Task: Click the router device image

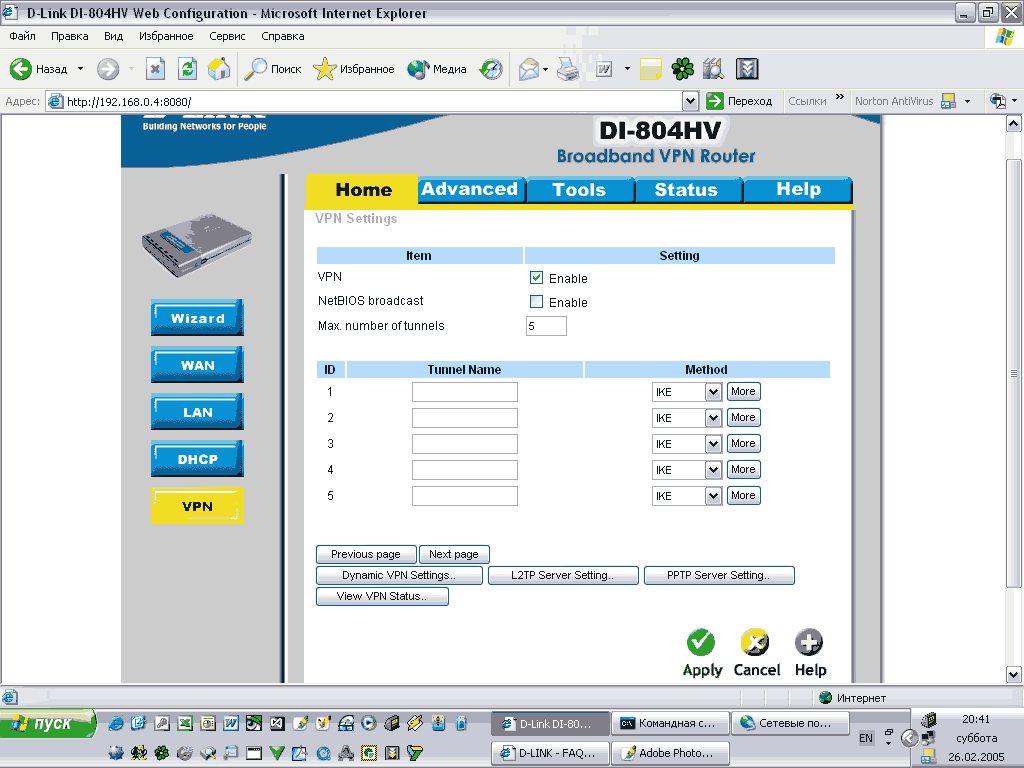Action: click(x=197, y=244)
